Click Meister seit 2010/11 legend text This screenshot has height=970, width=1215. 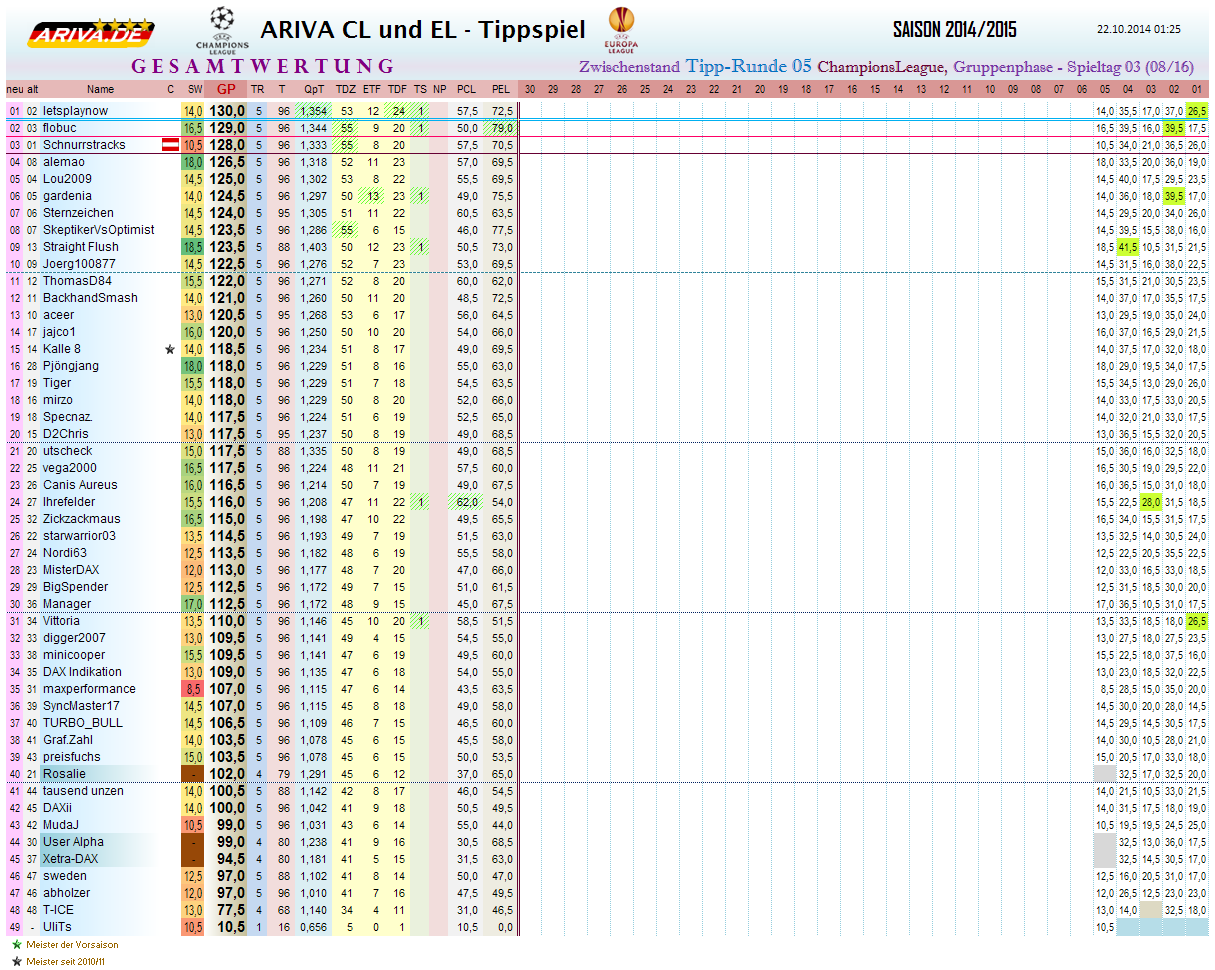point(66,961)
